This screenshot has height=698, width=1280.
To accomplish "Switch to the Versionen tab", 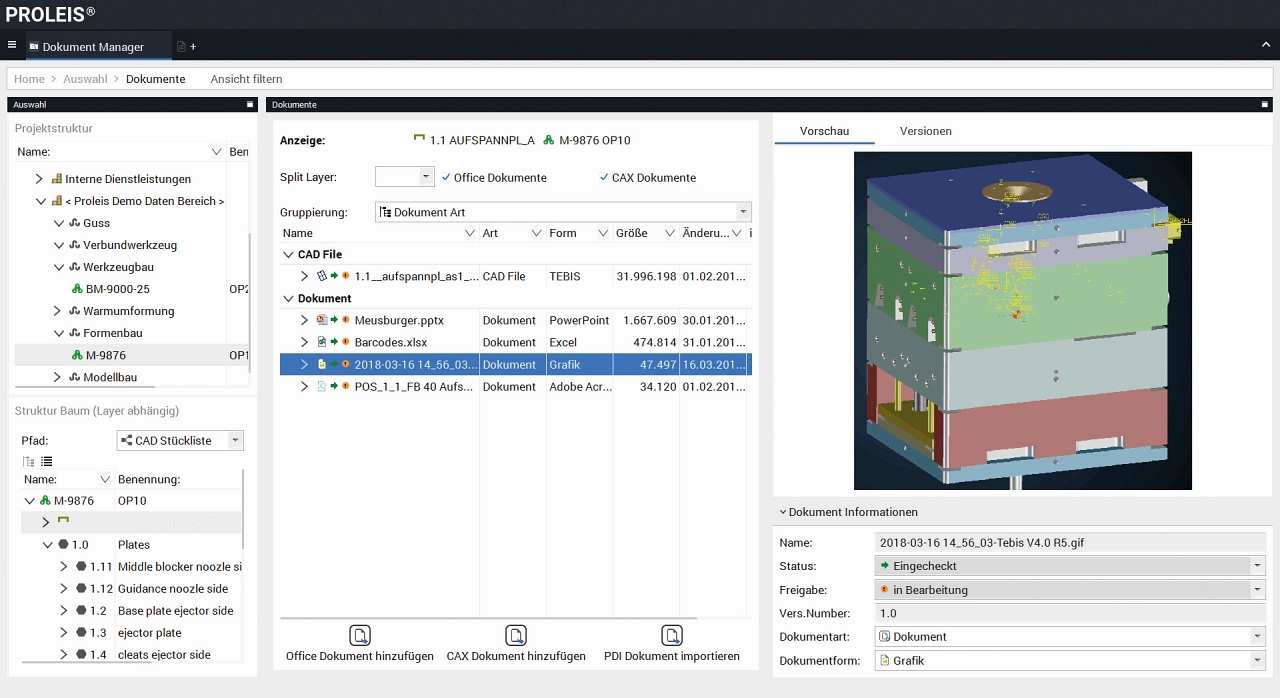I will pyautogui.click(x=925, y=131).
